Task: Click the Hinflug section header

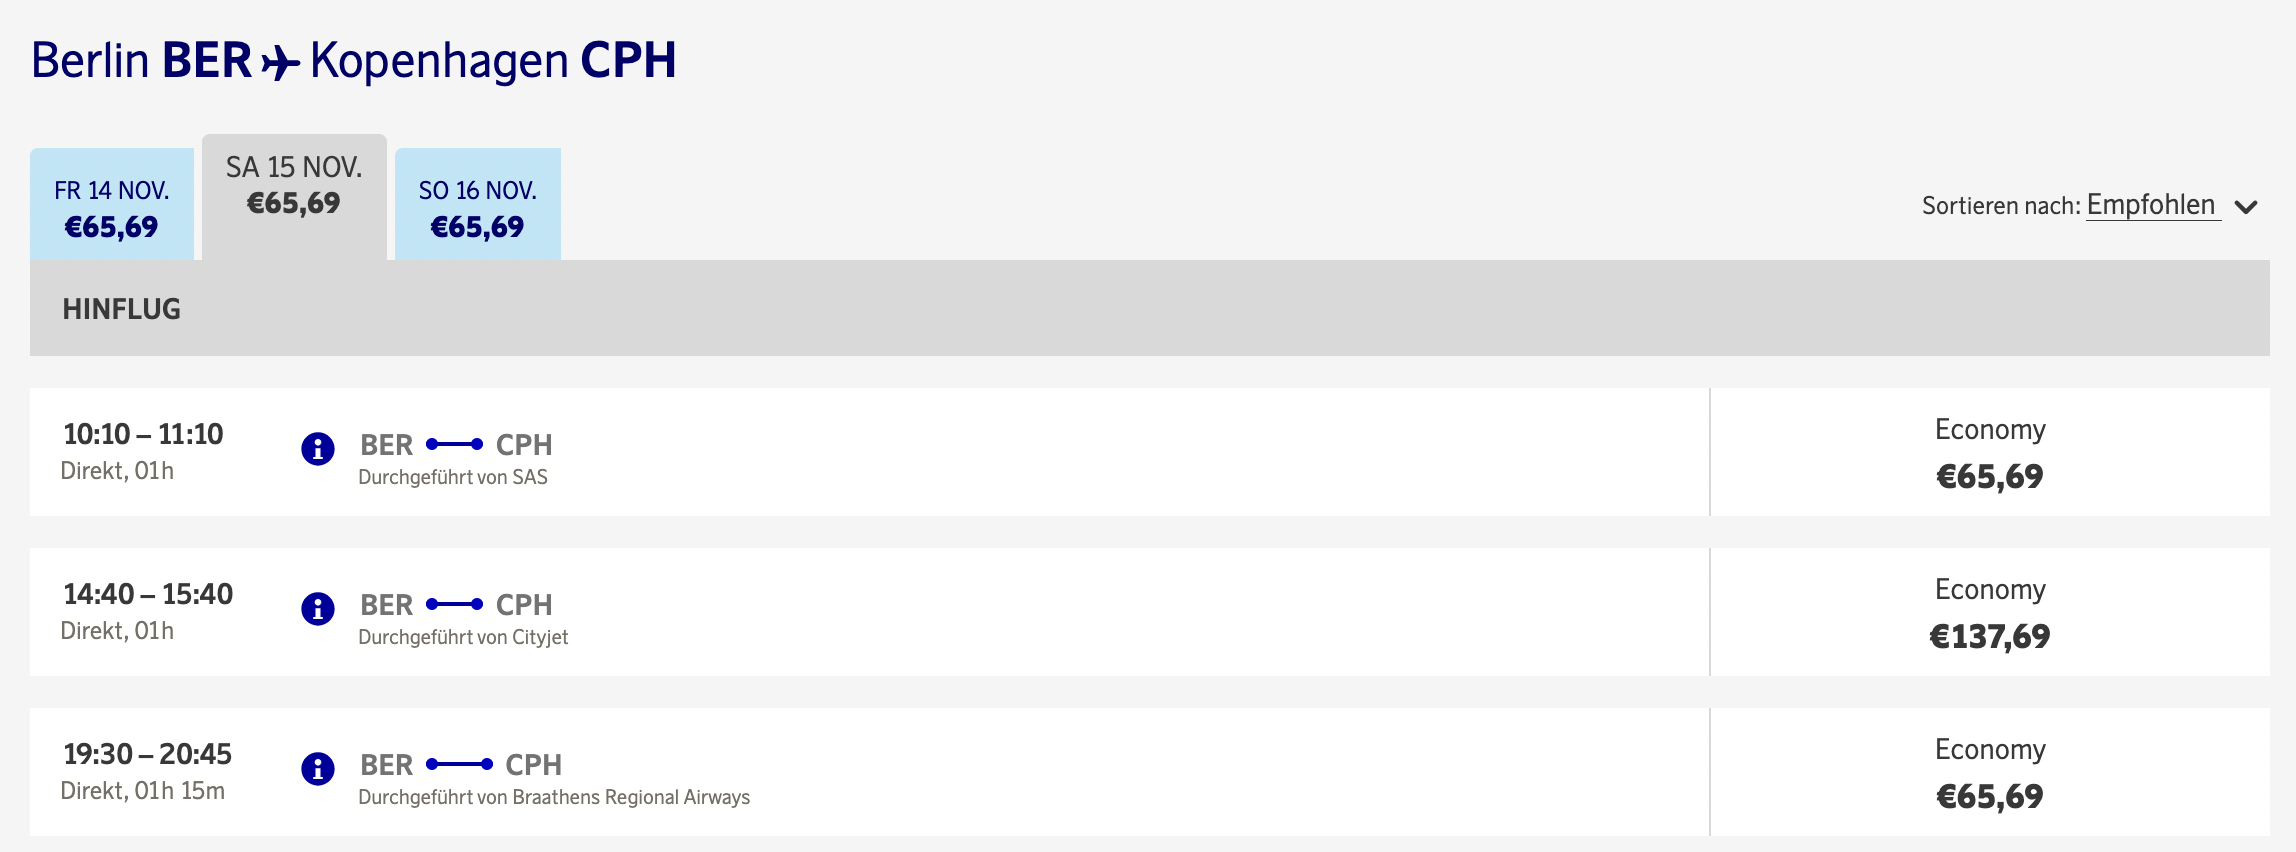Action: click(122, 309)
